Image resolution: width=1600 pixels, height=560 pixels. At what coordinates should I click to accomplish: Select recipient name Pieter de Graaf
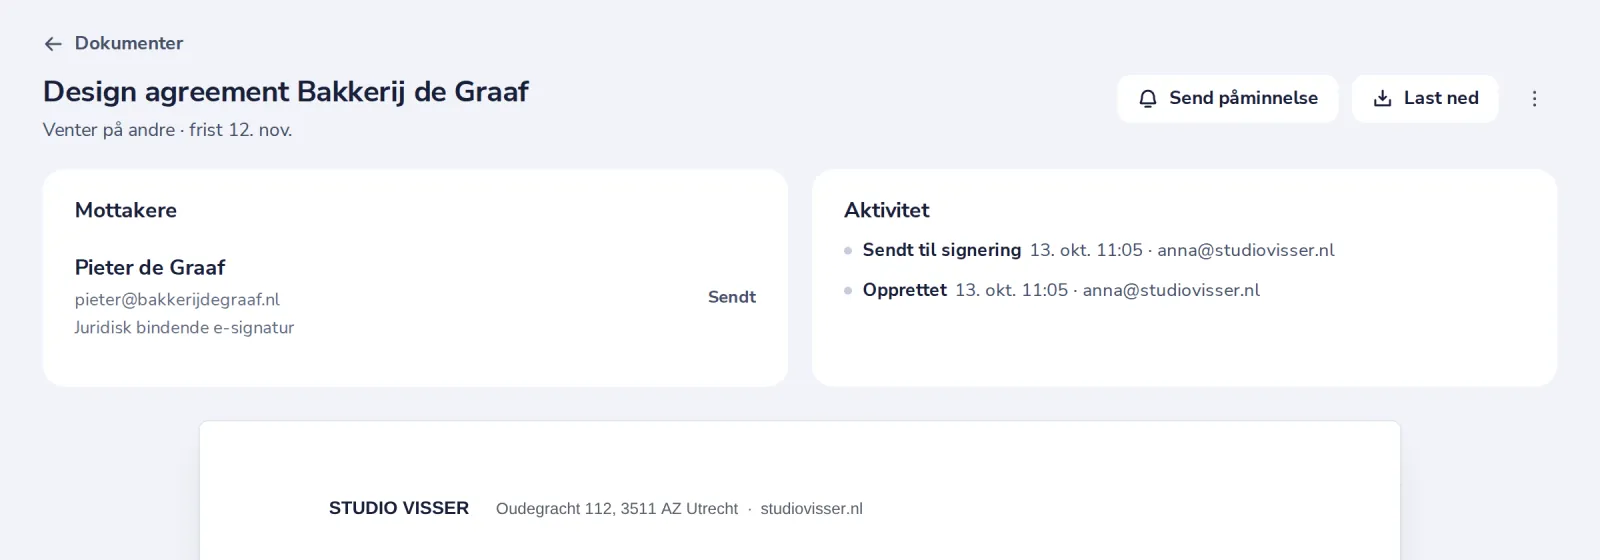150,267
